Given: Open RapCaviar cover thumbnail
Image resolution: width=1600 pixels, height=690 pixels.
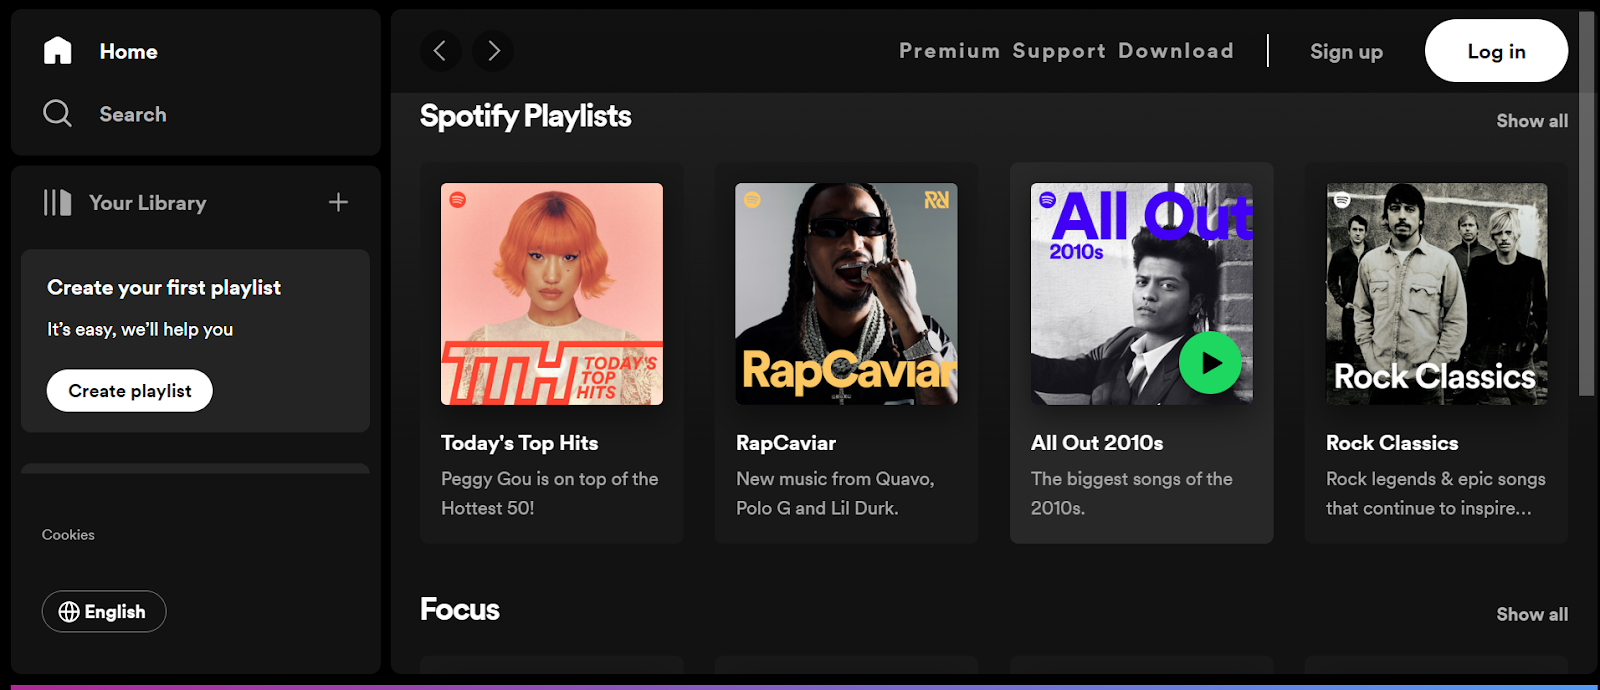Looking at the screenshot, I should 846,294.
